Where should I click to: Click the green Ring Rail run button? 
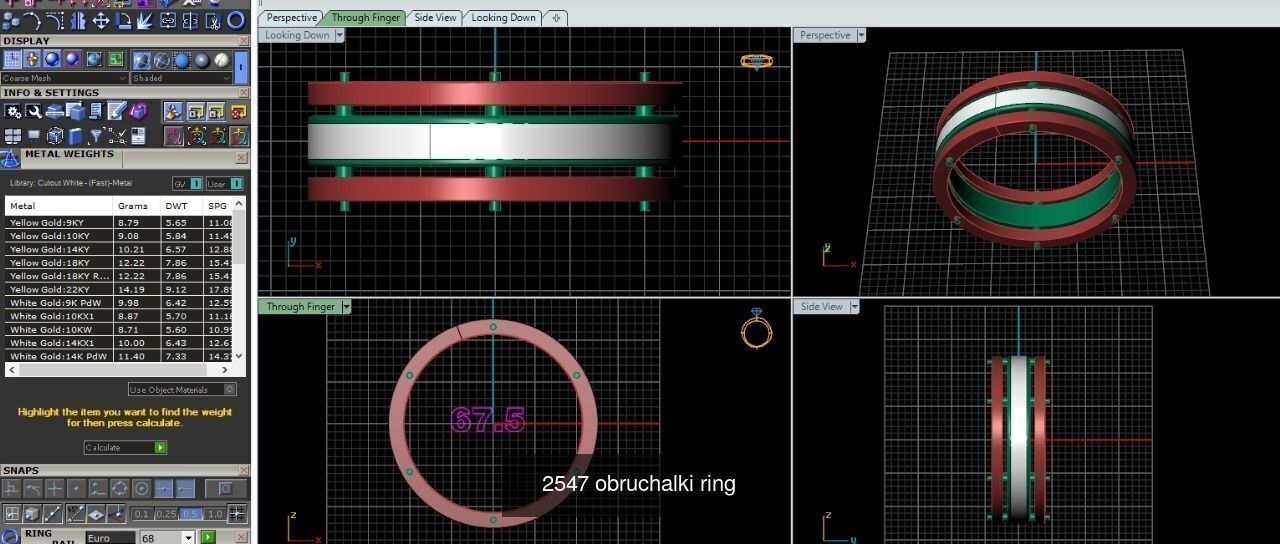[x=208, y=537]
